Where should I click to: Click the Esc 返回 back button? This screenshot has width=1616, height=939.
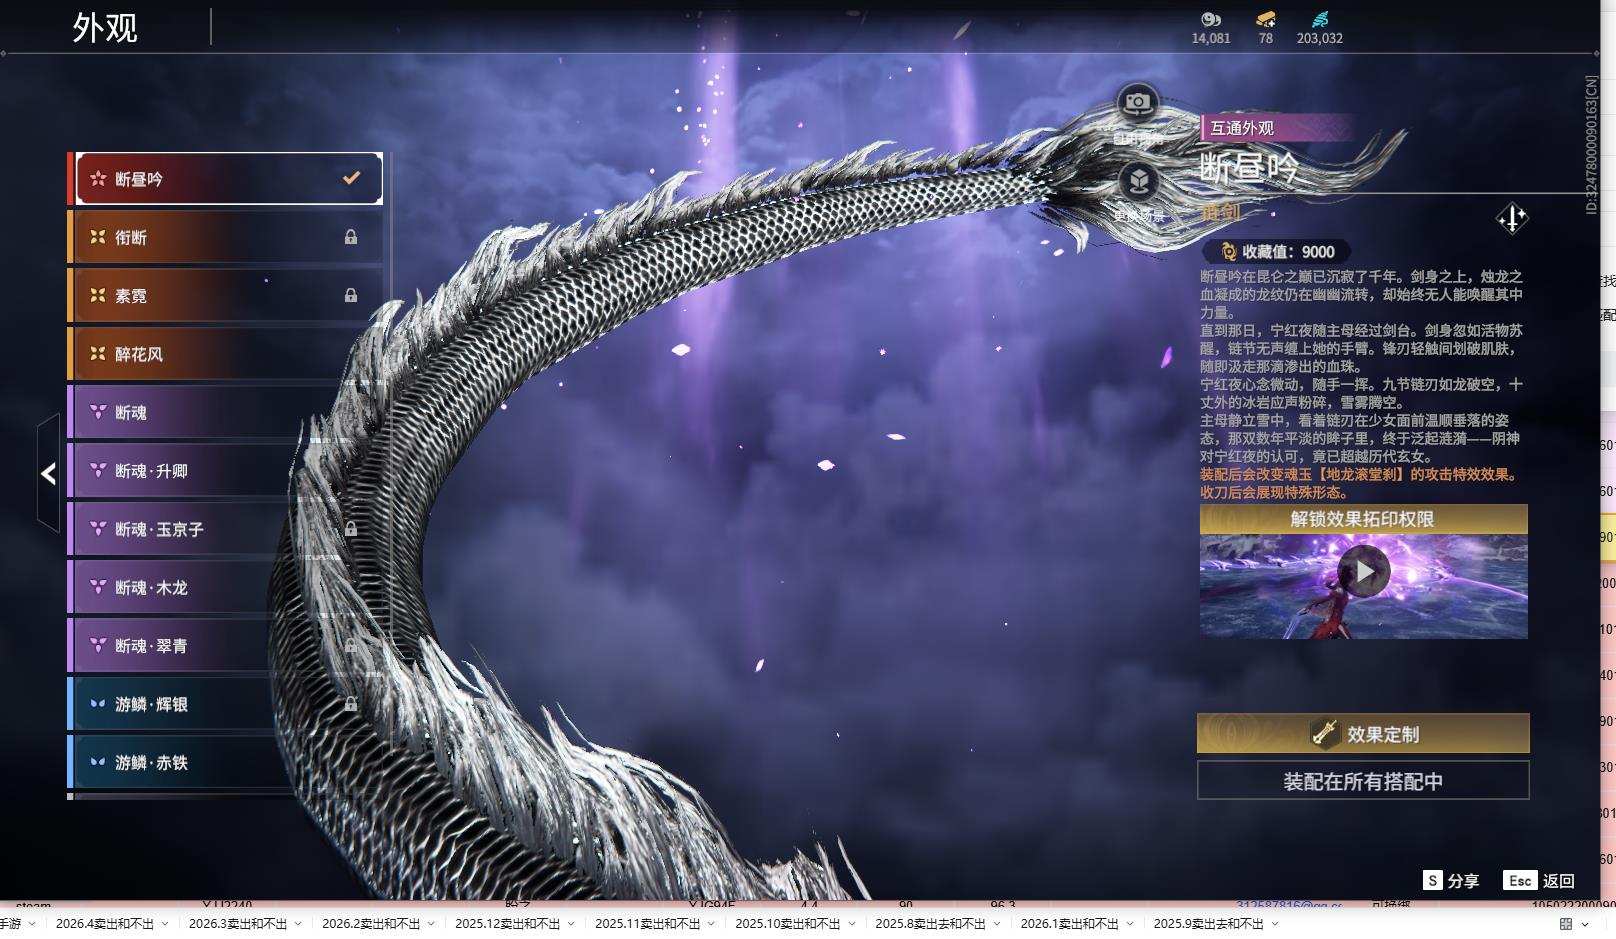(x=1539, y=880)
